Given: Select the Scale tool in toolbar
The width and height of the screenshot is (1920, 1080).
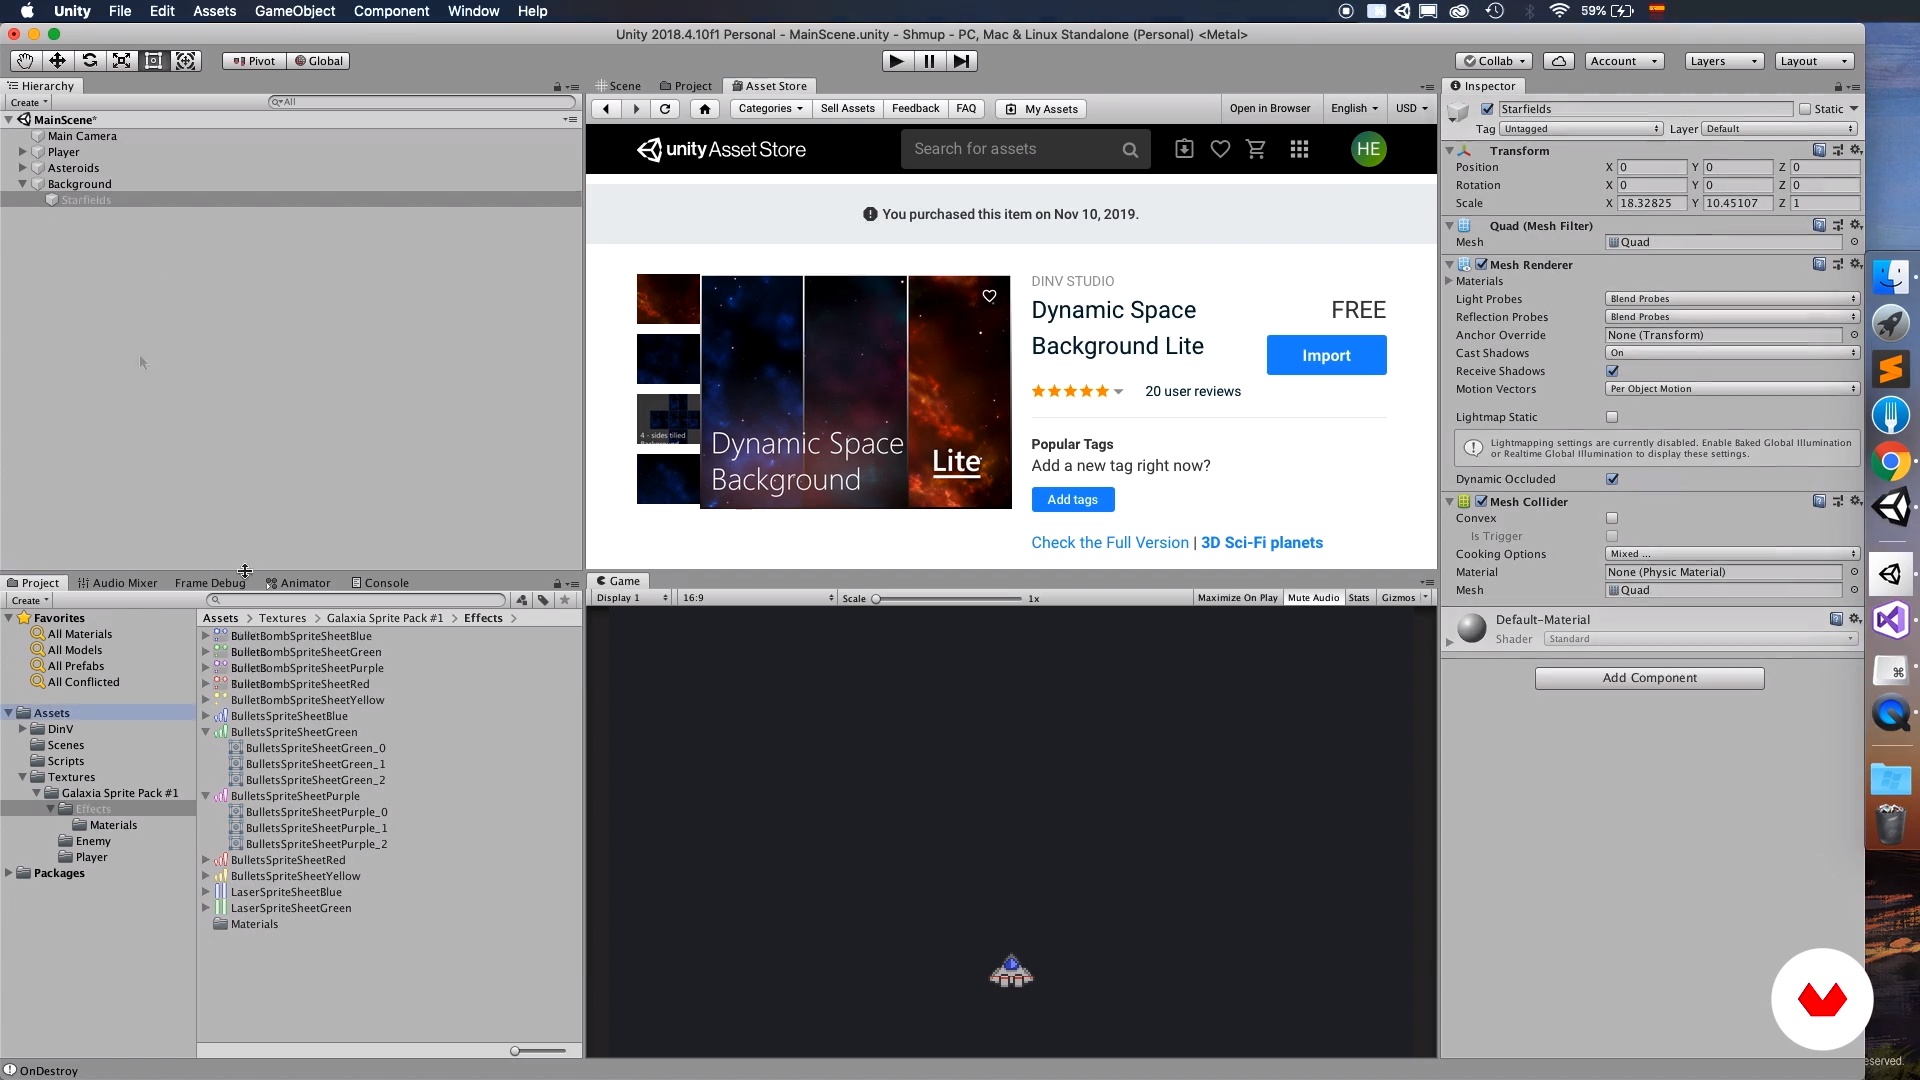Looking at the screenshot, I should [x=121, y=61].
